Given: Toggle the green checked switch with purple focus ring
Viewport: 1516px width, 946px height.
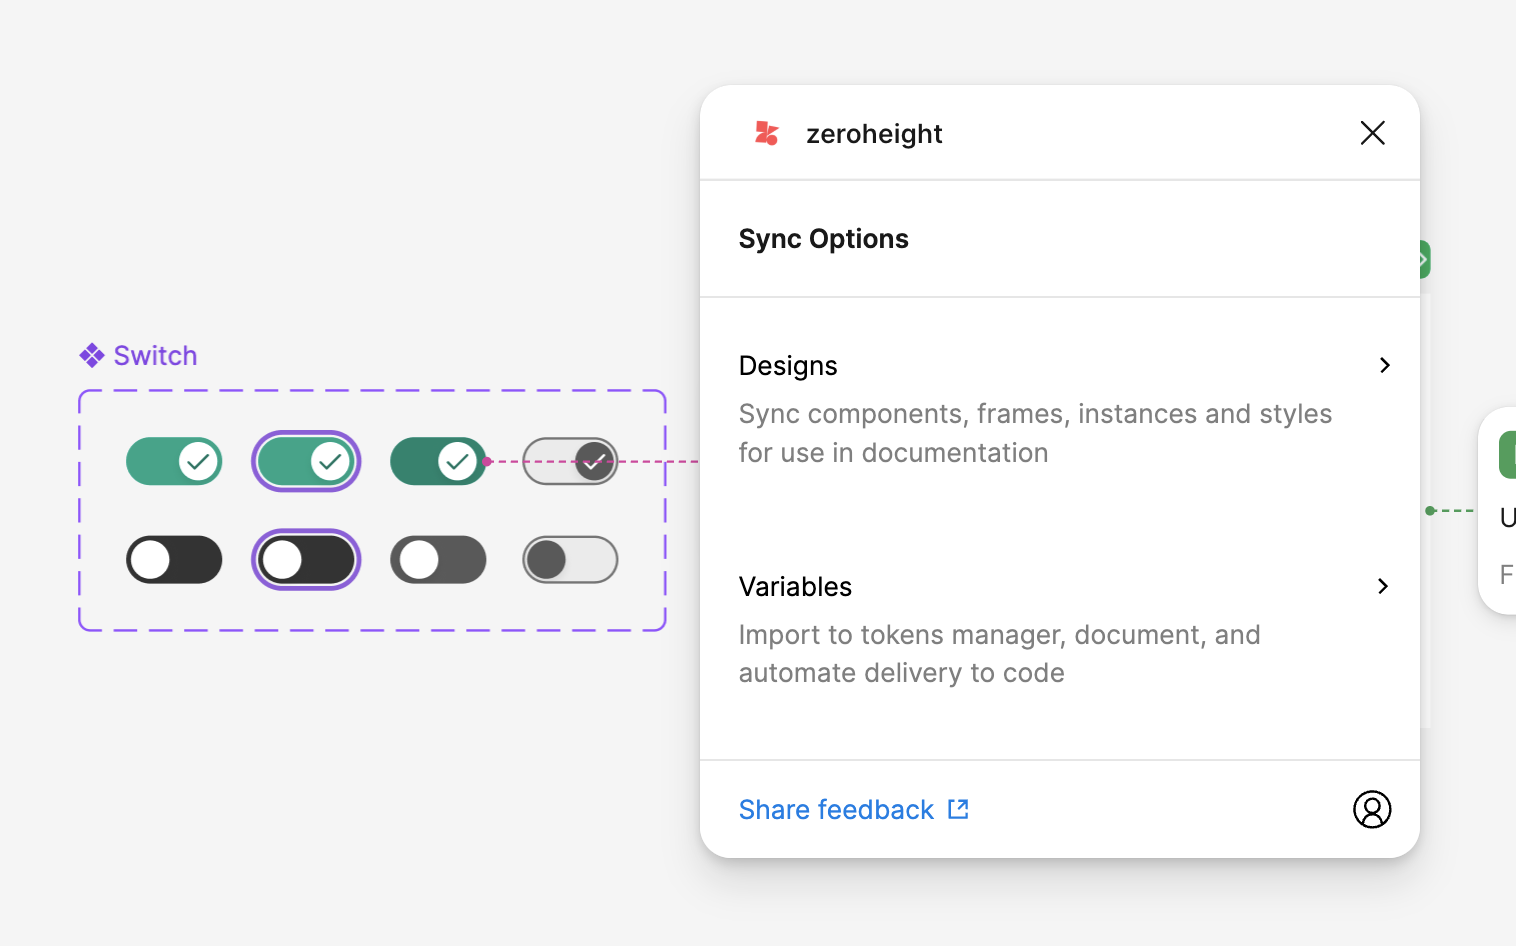Looking at the screenshot, I should coord(306,461).
